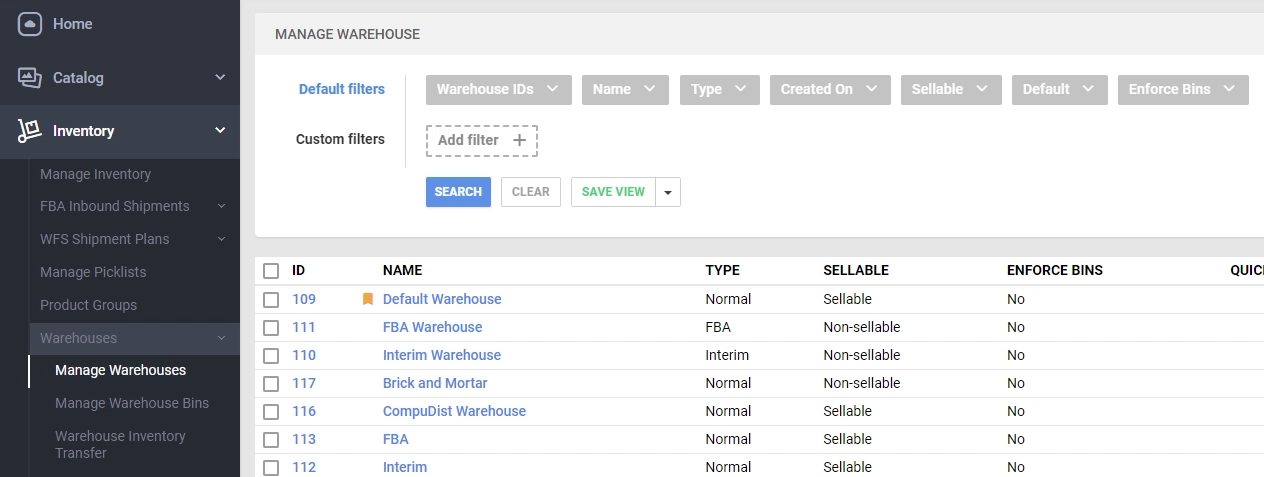1264x477 pixels.
Task: Check the box for warehouse ID 116
Action: coord(271,411)
